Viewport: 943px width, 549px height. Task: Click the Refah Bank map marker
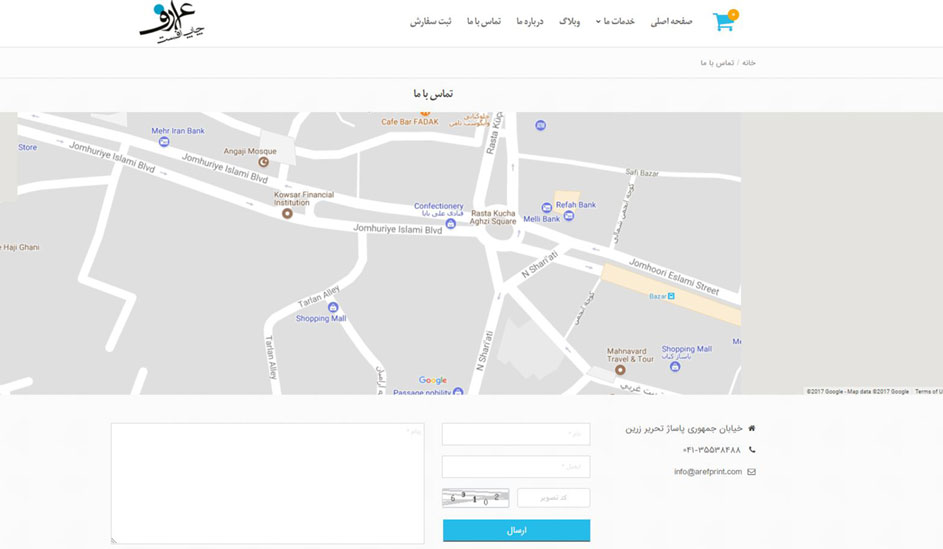(x=568, y=216)
